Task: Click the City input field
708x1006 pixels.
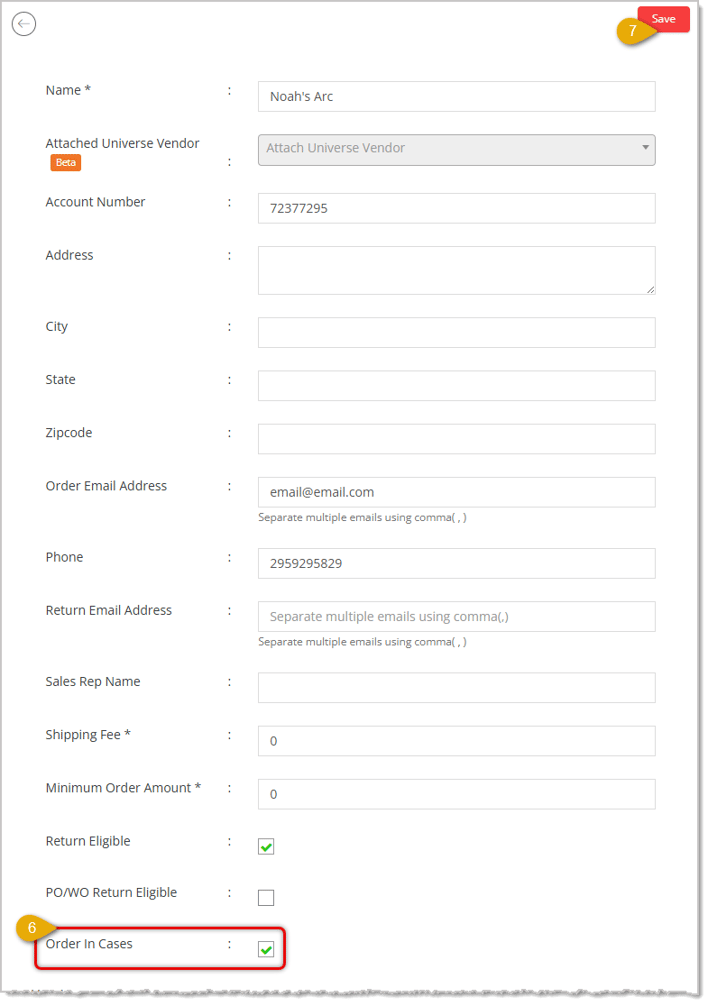Action: pyautogui.click(x=457, y=333)
